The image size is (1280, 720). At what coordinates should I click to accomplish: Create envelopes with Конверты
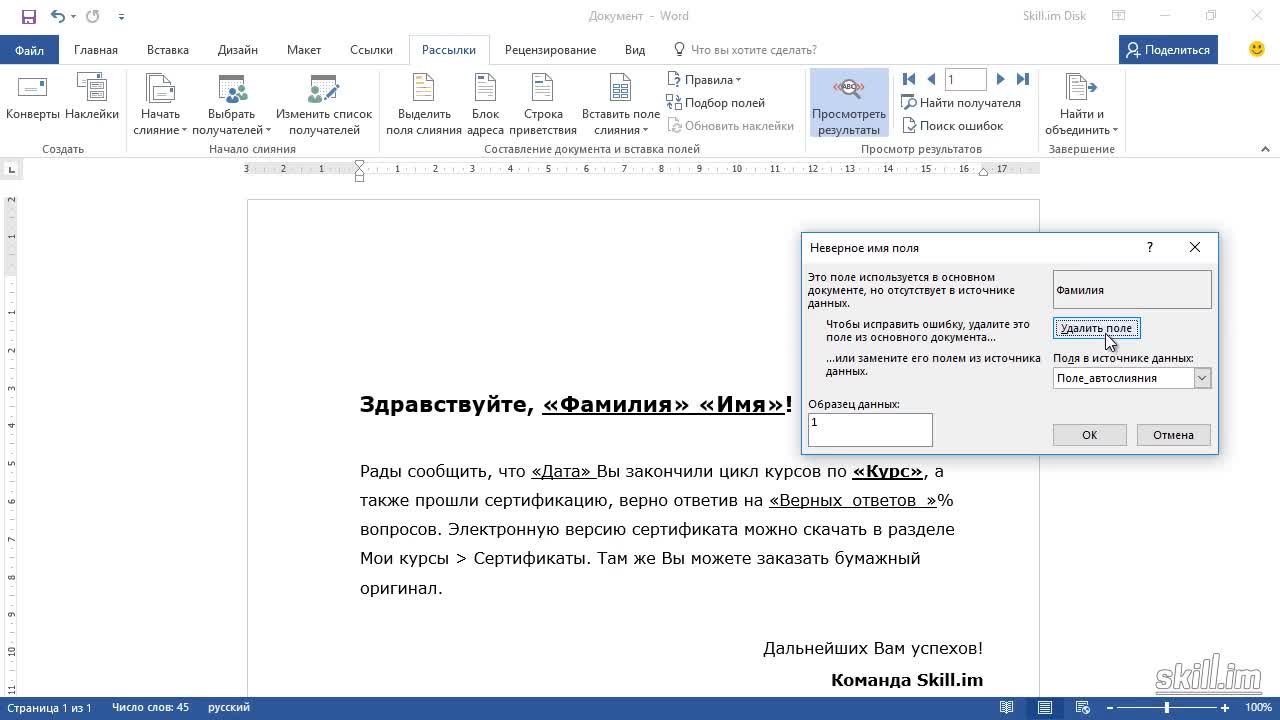click(33, 100)
